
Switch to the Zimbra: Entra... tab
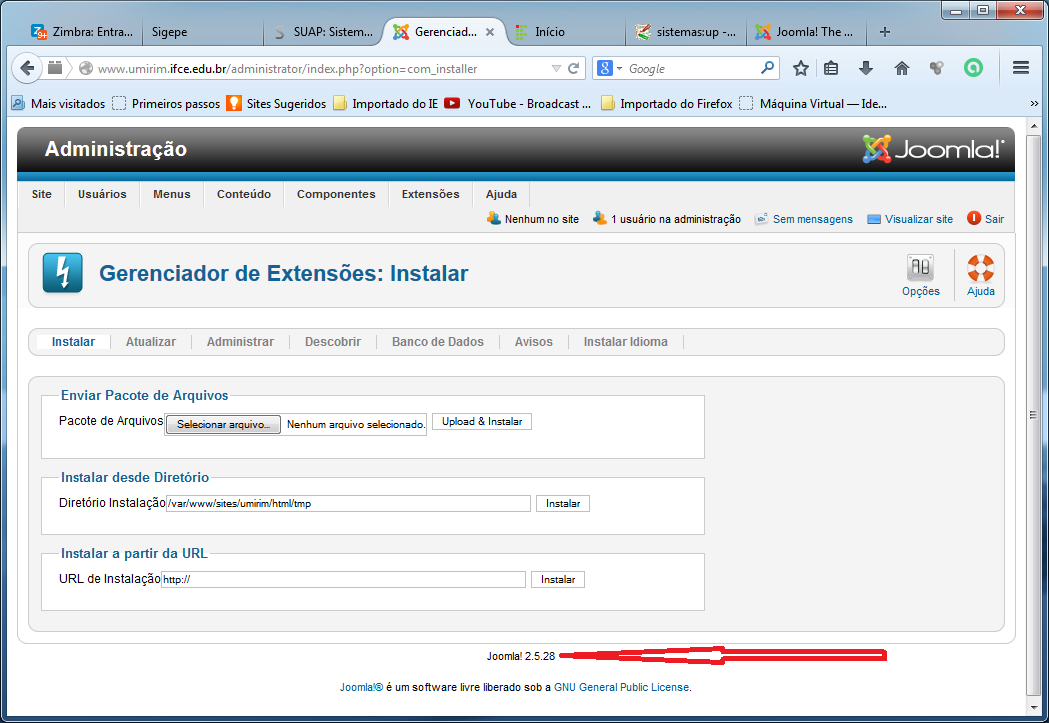click(83, 32)
